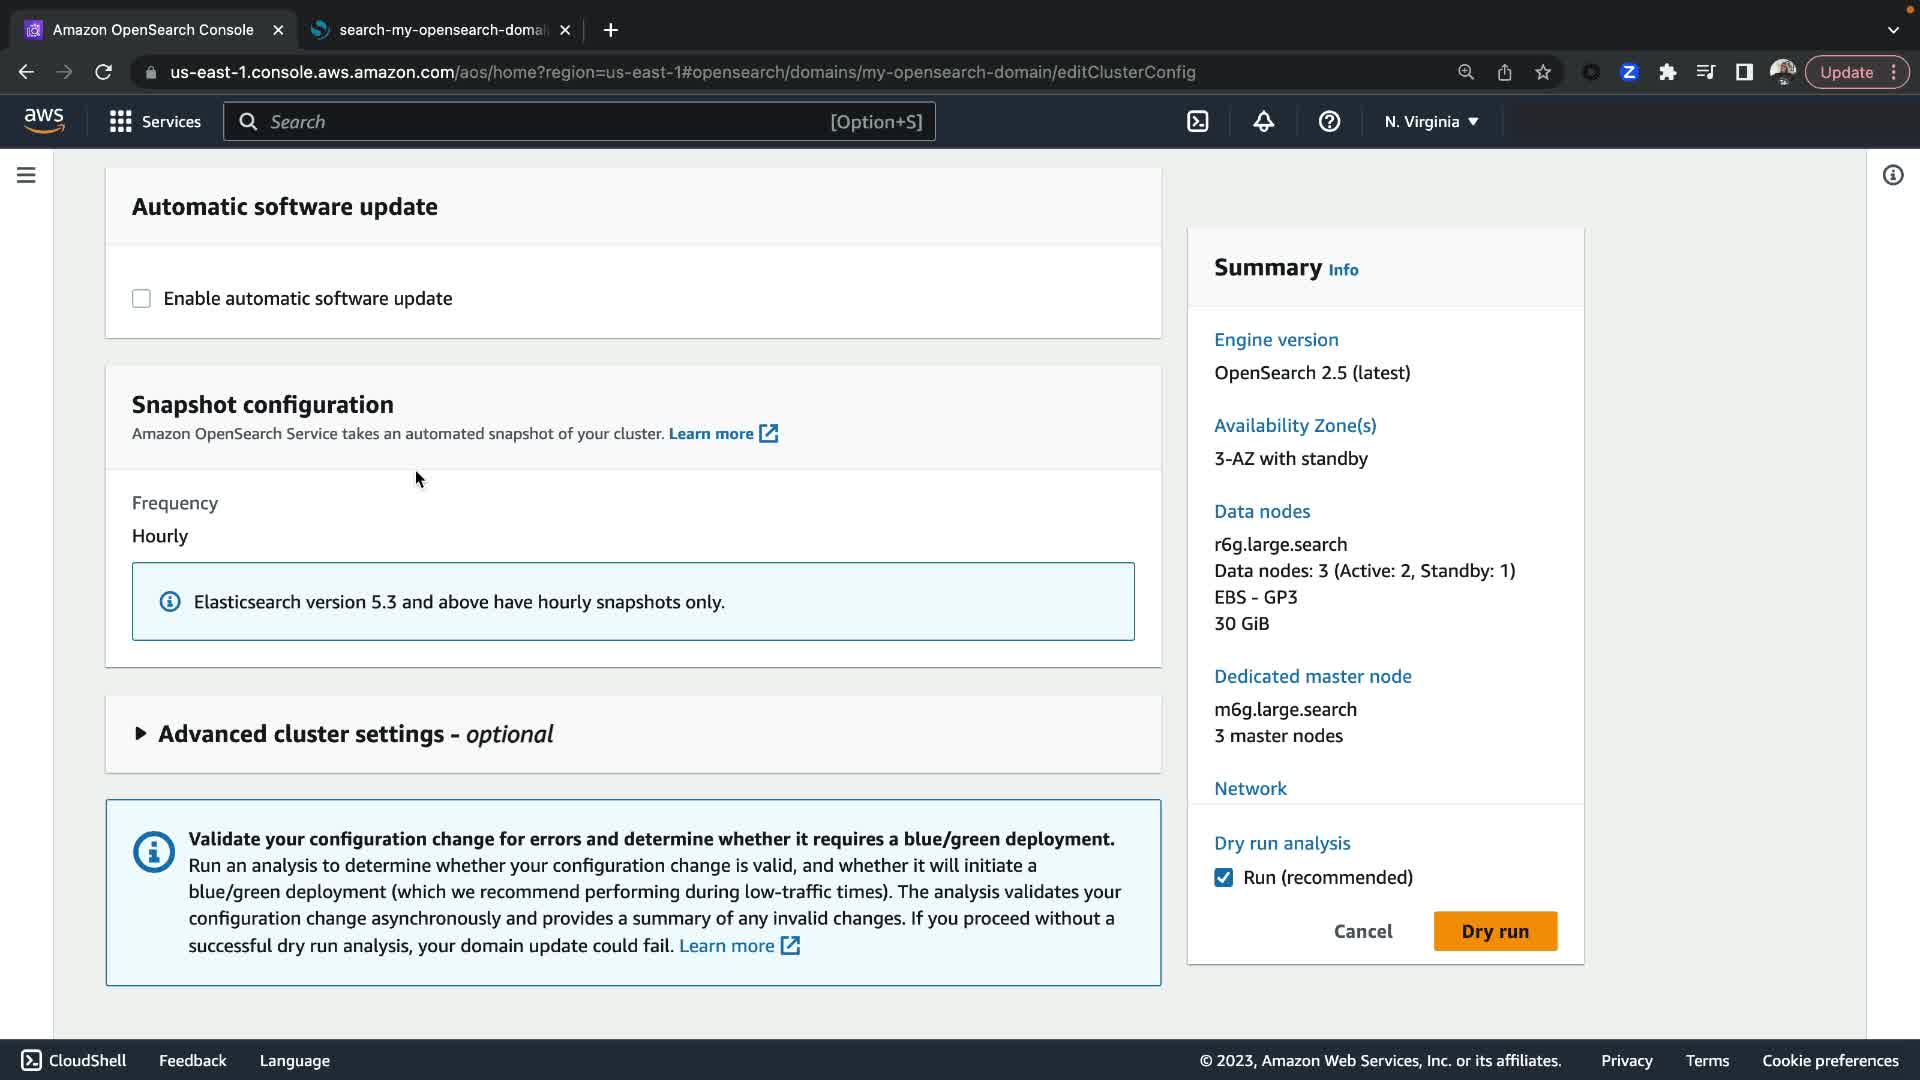Open the AWS support help icon

tap(1329, 122)
